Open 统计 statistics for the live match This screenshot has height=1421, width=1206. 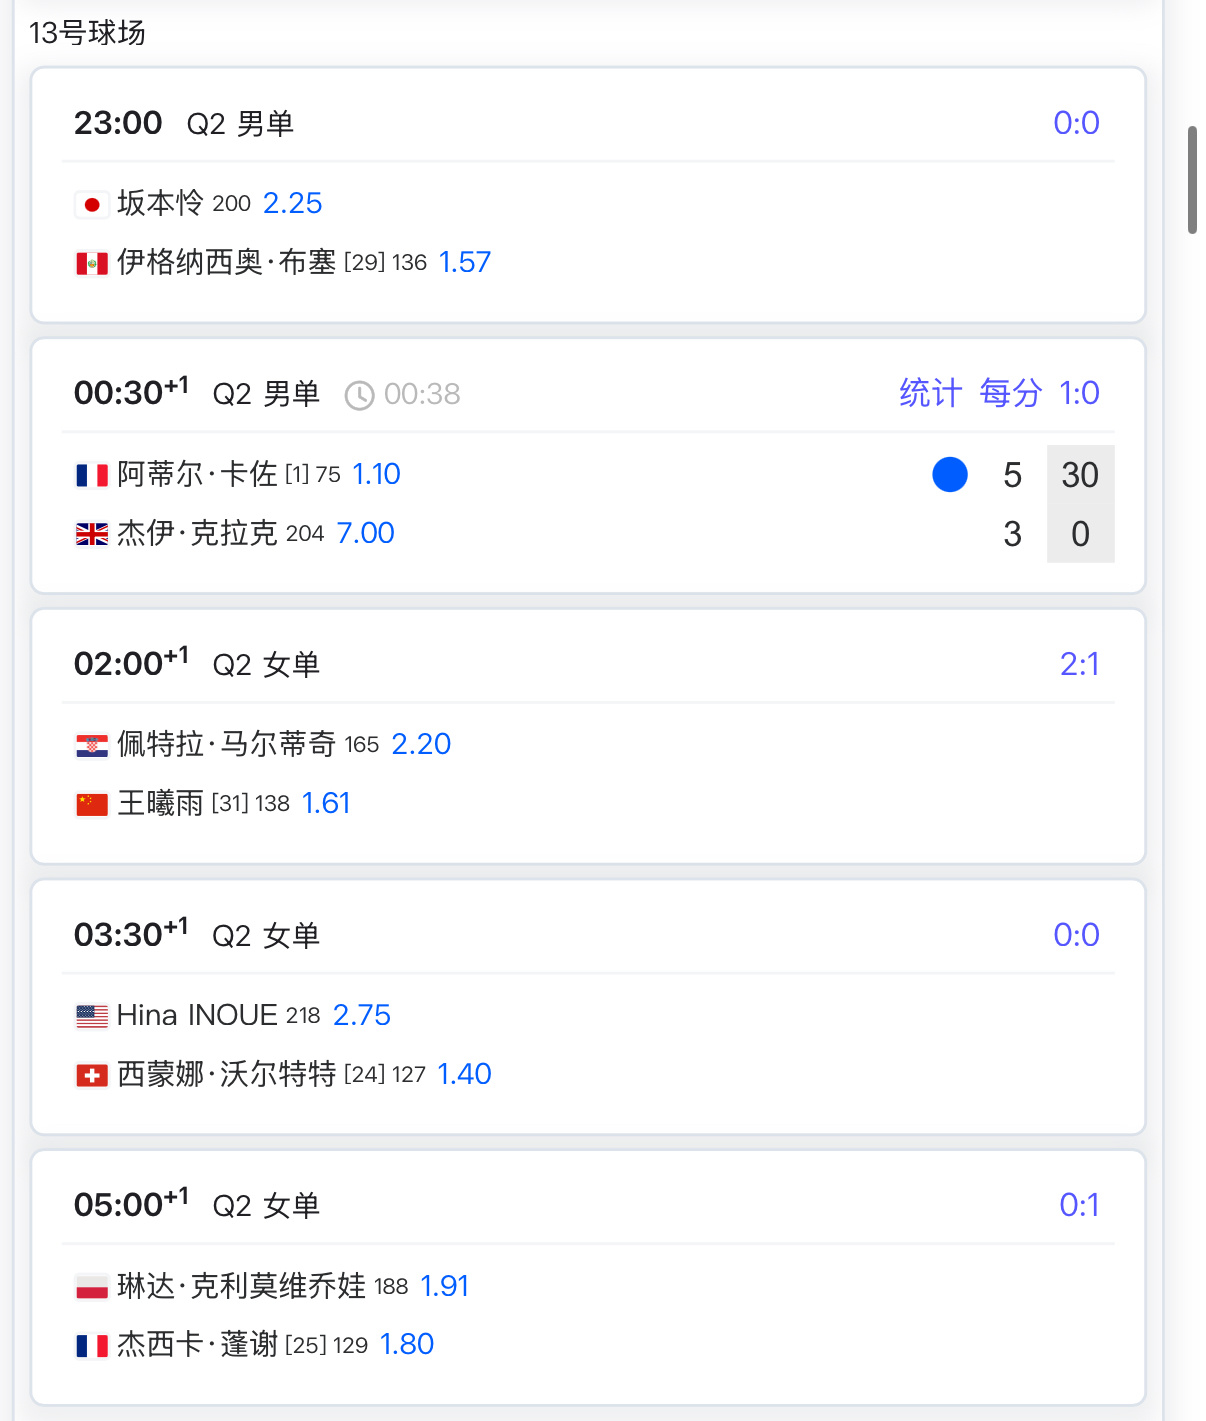[x=930, y=393]
